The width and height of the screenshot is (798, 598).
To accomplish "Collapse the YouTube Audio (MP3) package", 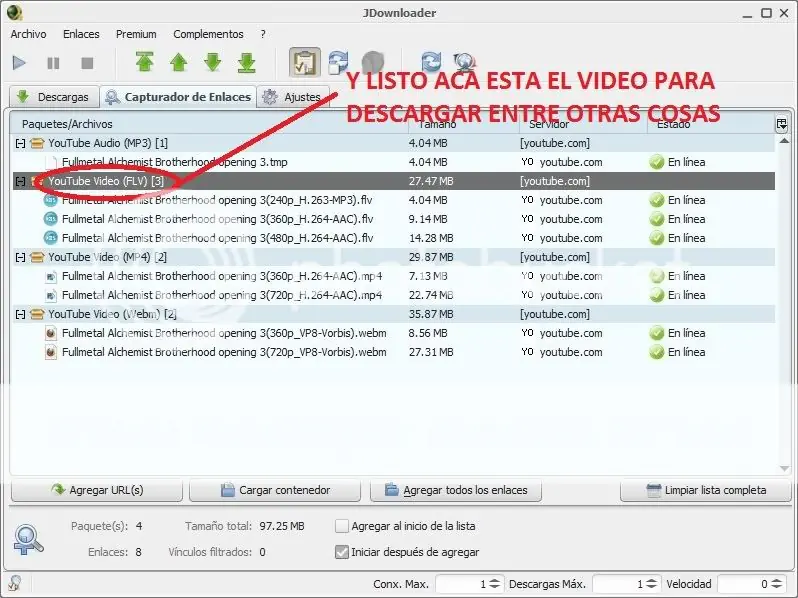I will point(20,144).
